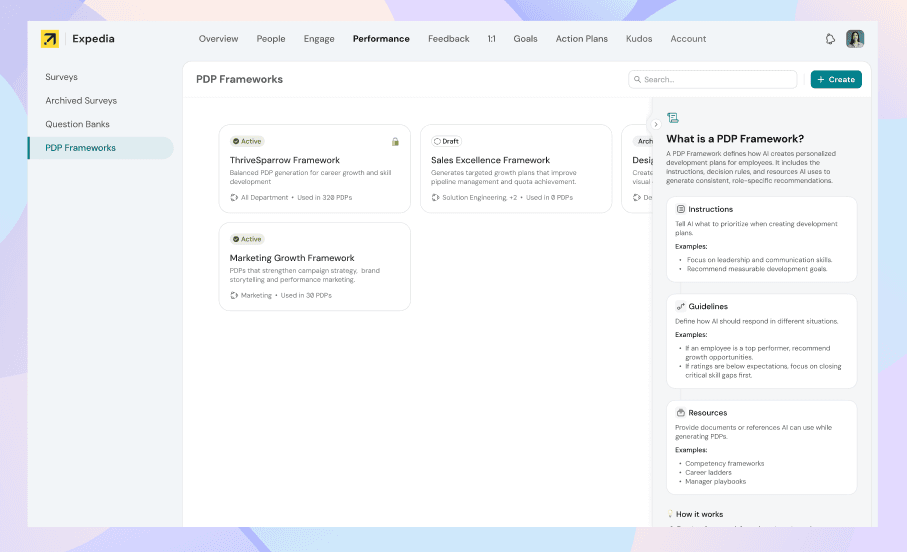This screenshot has height=552, width=907.
Task: Click the Guidelines section icon
Action: pyautogui.click(x=680, y=306)
